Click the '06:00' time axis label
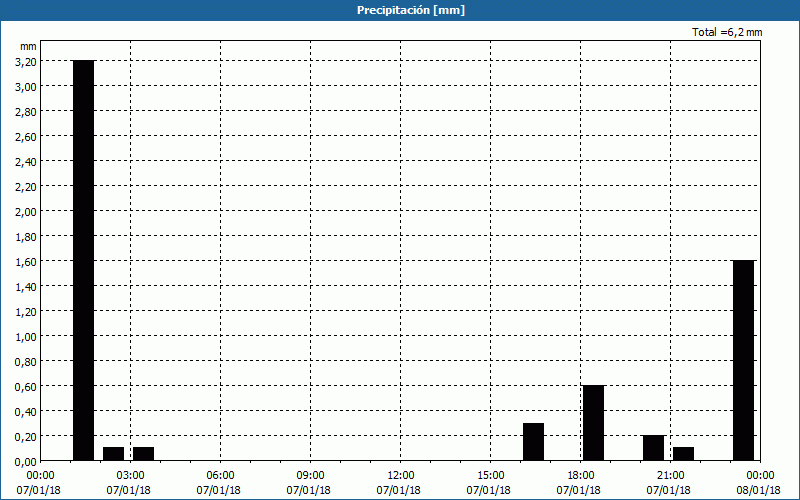The image size is (800, 500). pyautogui.click(x=220, y=476)
